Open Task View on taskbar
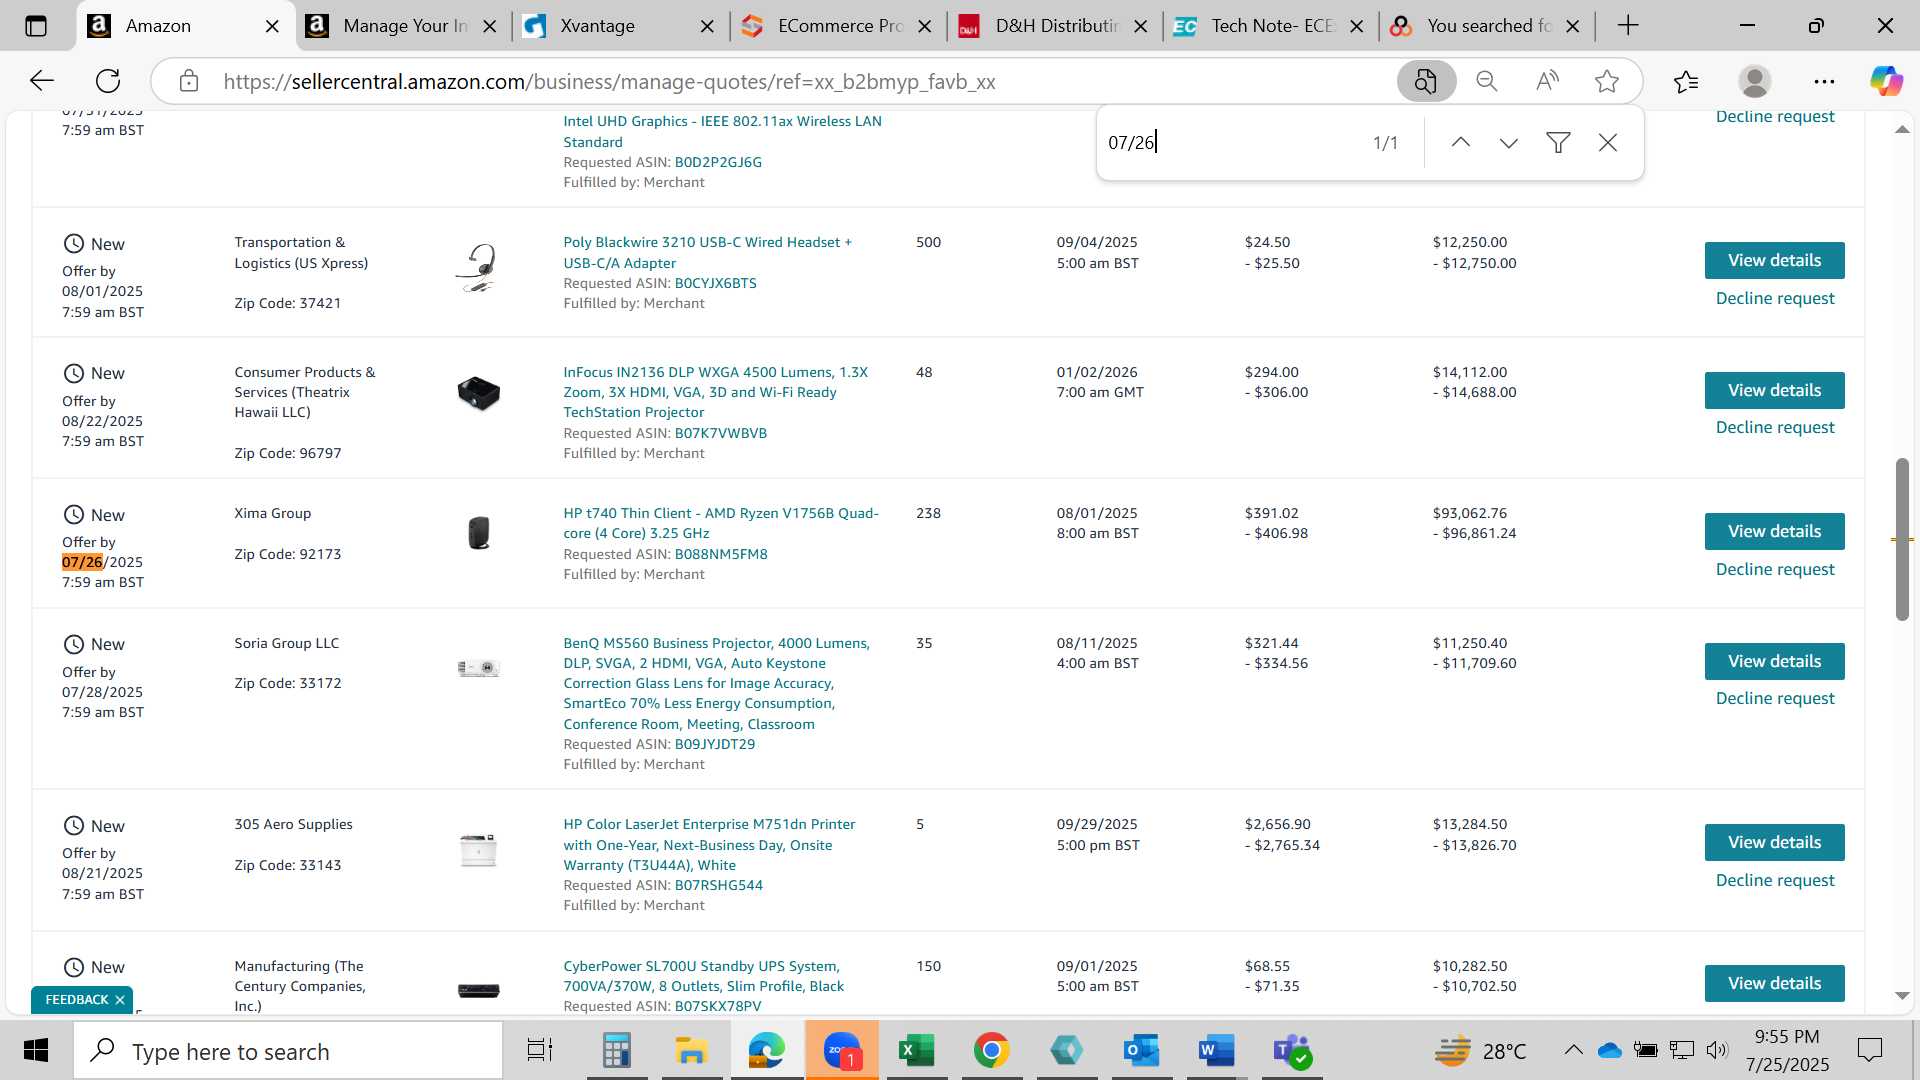 (540, 1051)
